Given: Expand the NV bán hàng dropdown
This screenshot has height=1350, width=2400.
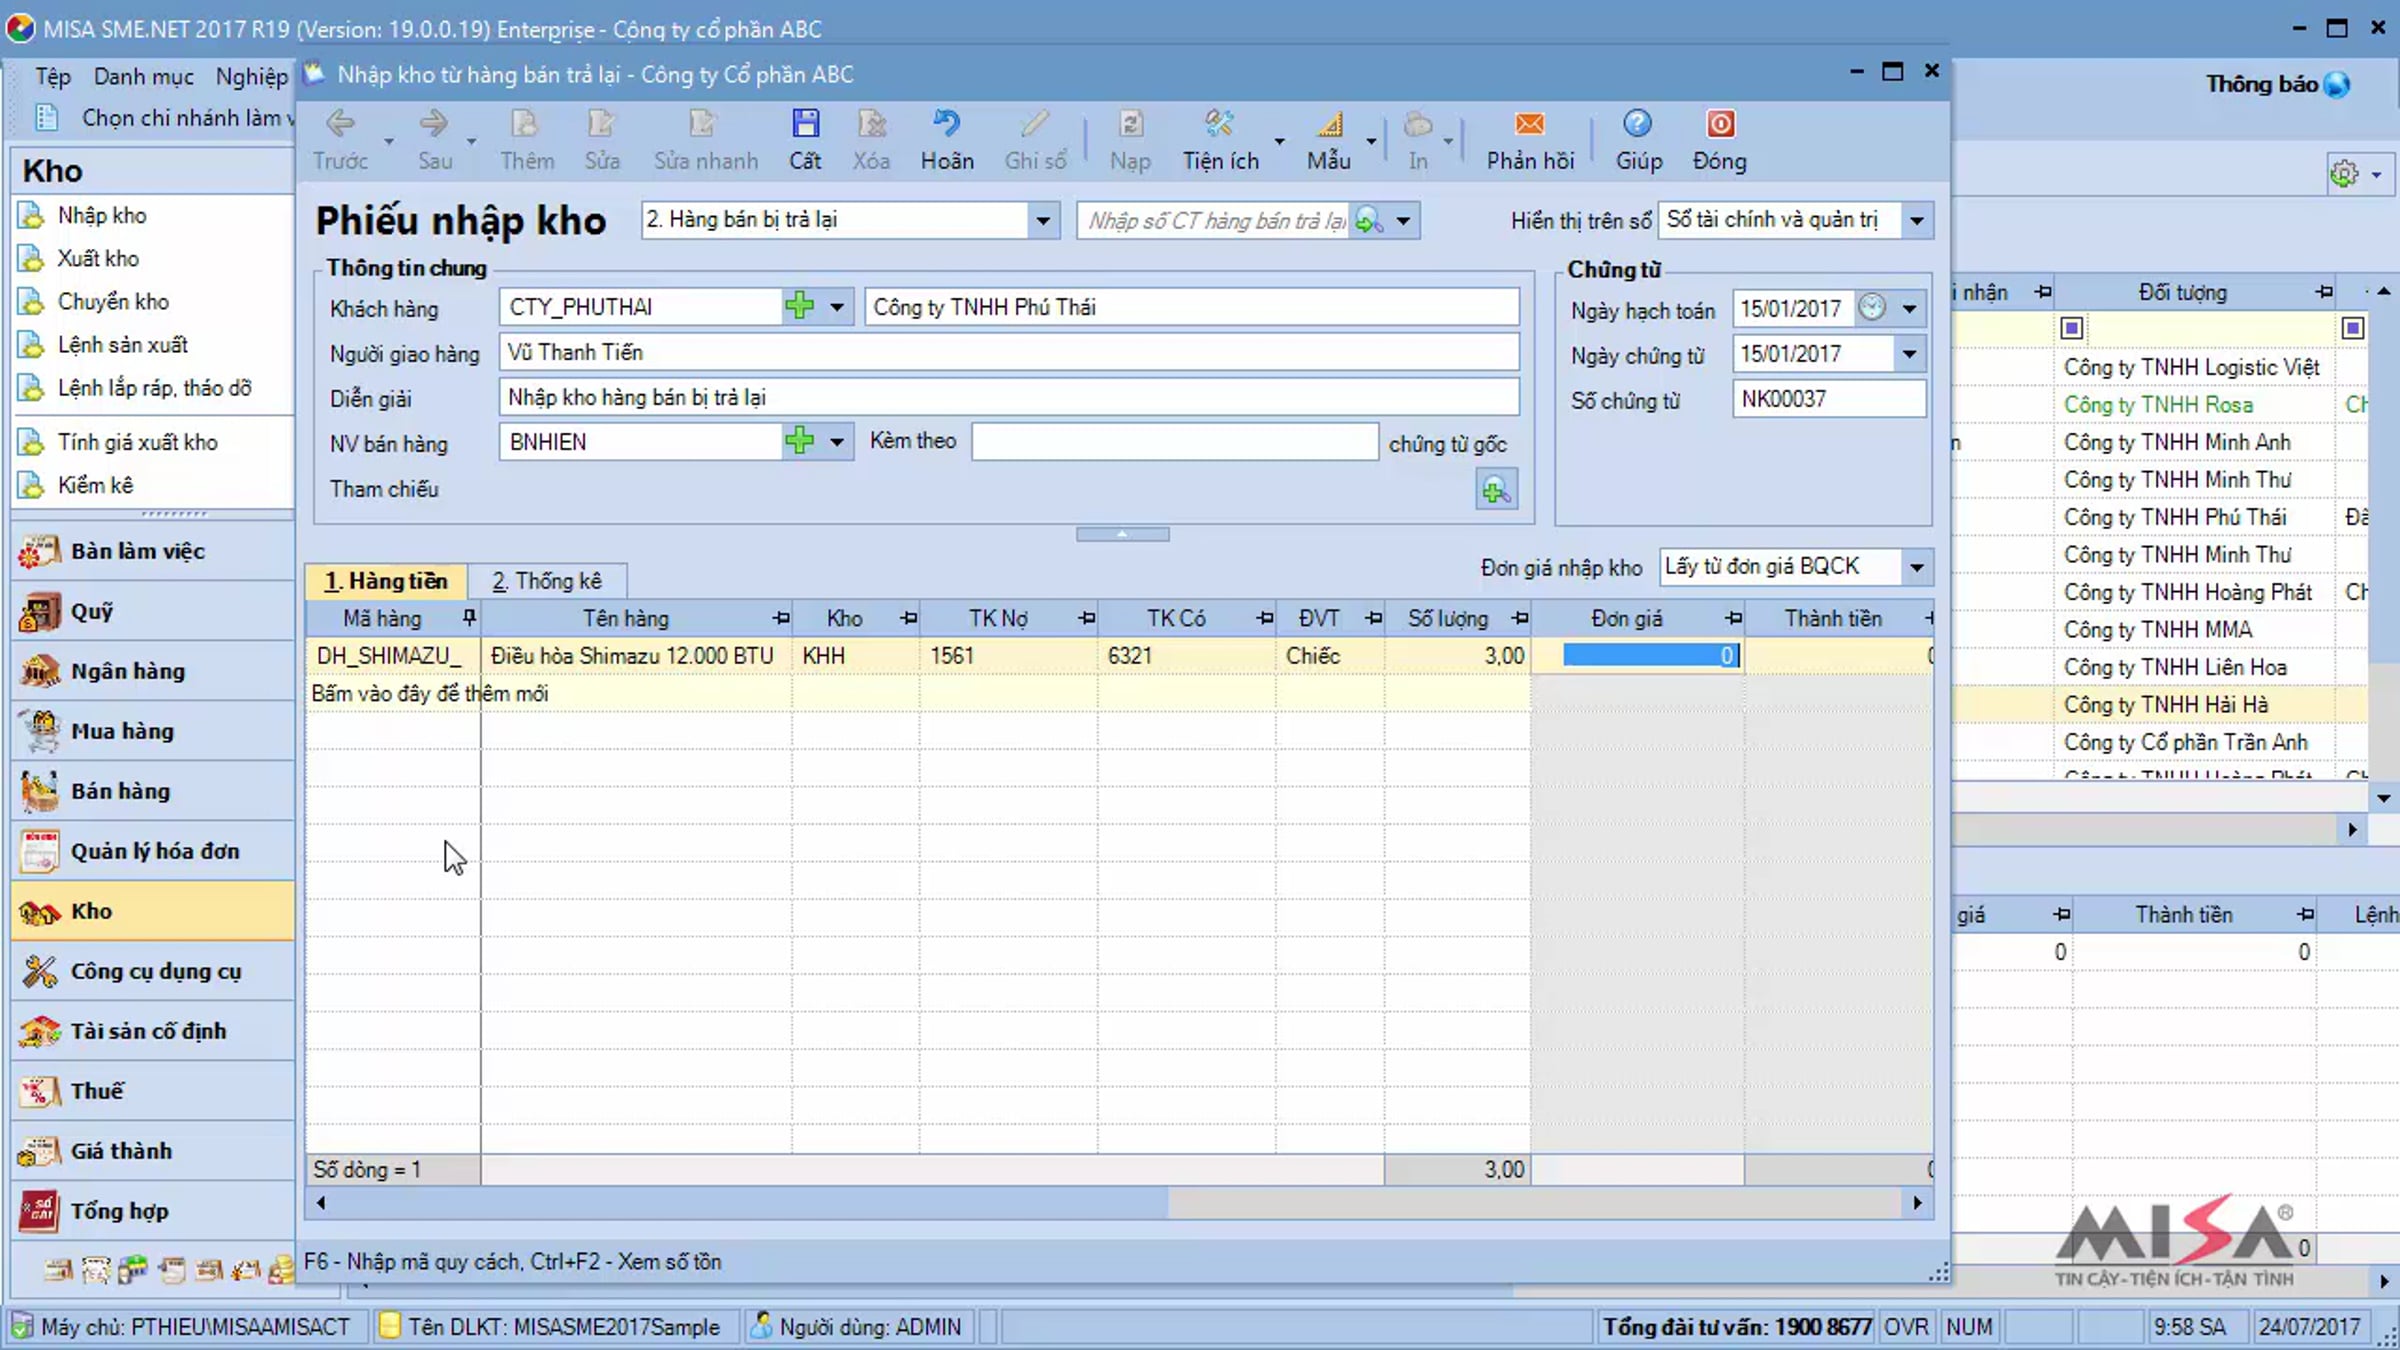Looking at the screenshot, I should (837, 442).
